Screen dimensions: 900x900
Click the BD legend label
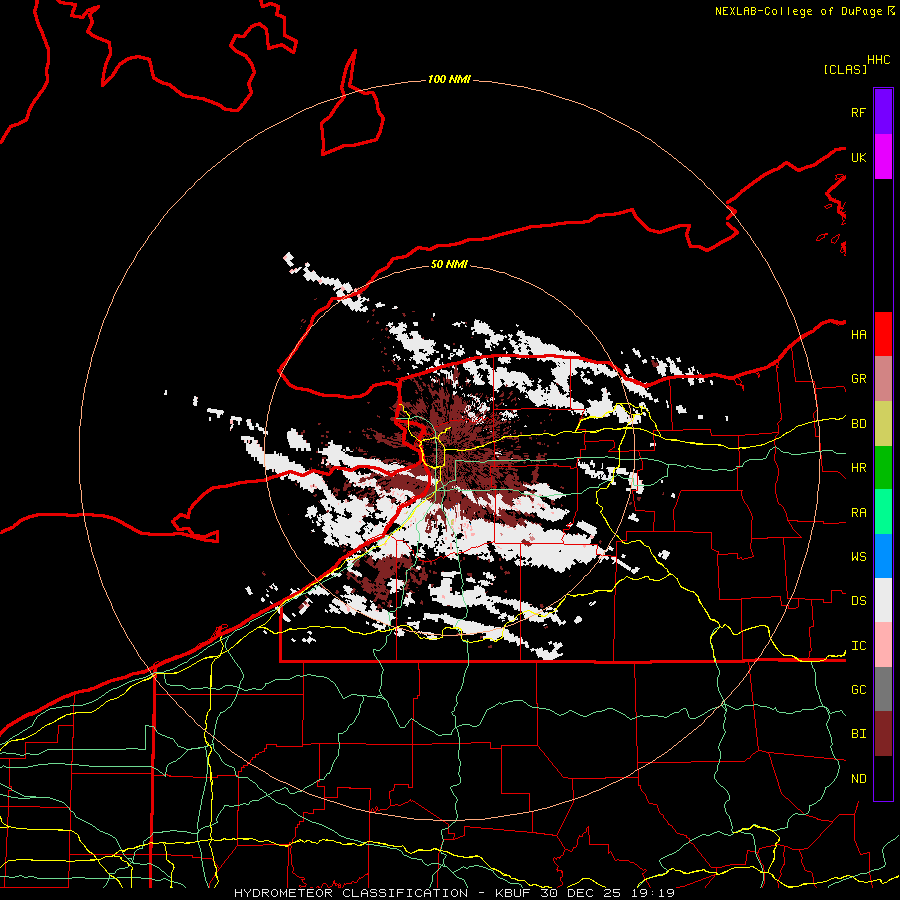858,424
